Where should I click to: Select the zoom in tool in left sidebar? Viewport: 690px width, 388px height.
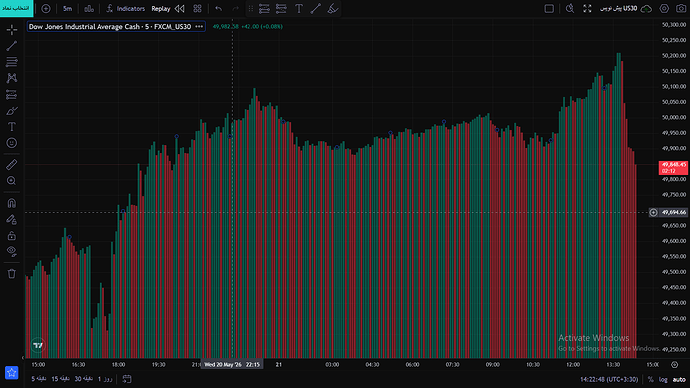(x=12, y=181)
